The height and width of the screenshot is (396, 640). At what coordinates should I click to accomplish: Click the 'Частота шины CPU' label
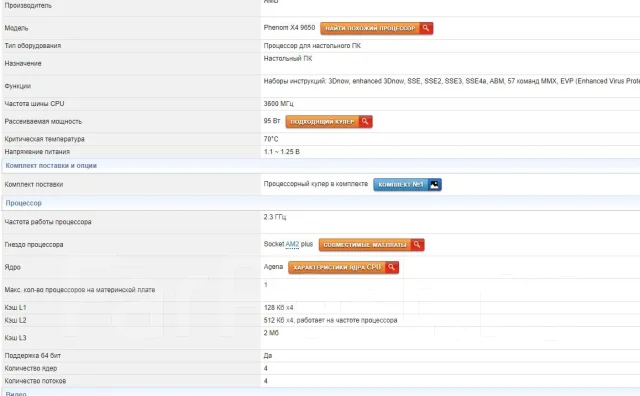coord(34,104)
